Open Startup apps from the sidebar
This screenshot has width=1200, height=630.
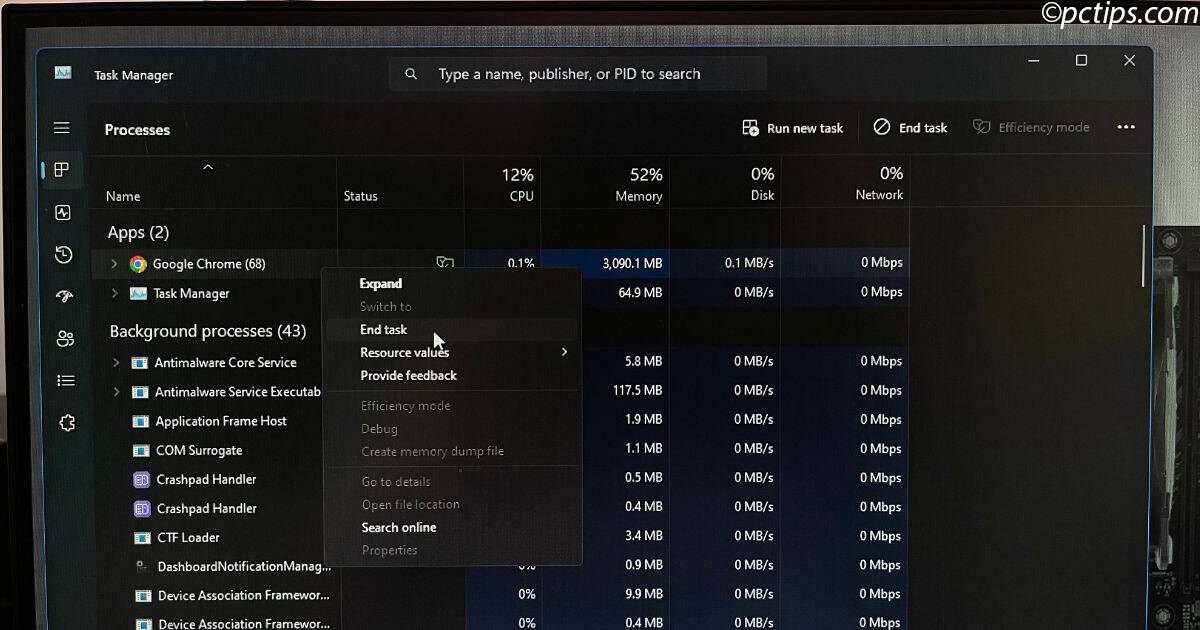[x=62, y=297]
